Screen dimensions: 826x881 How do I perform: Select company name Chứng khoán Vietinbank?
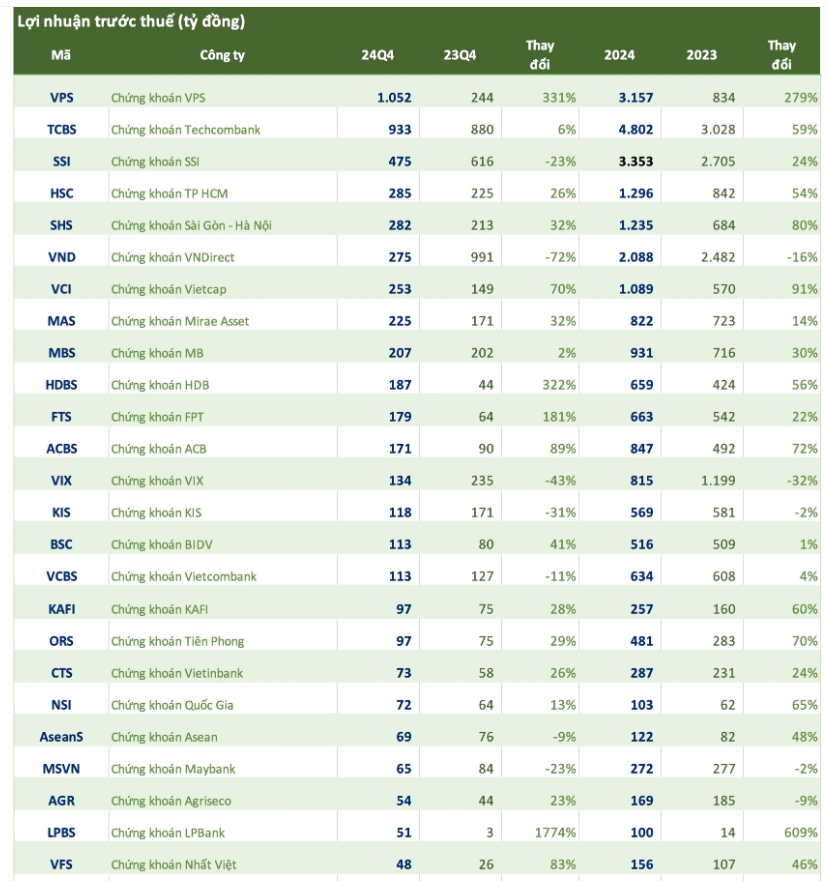tap(177, 673)
